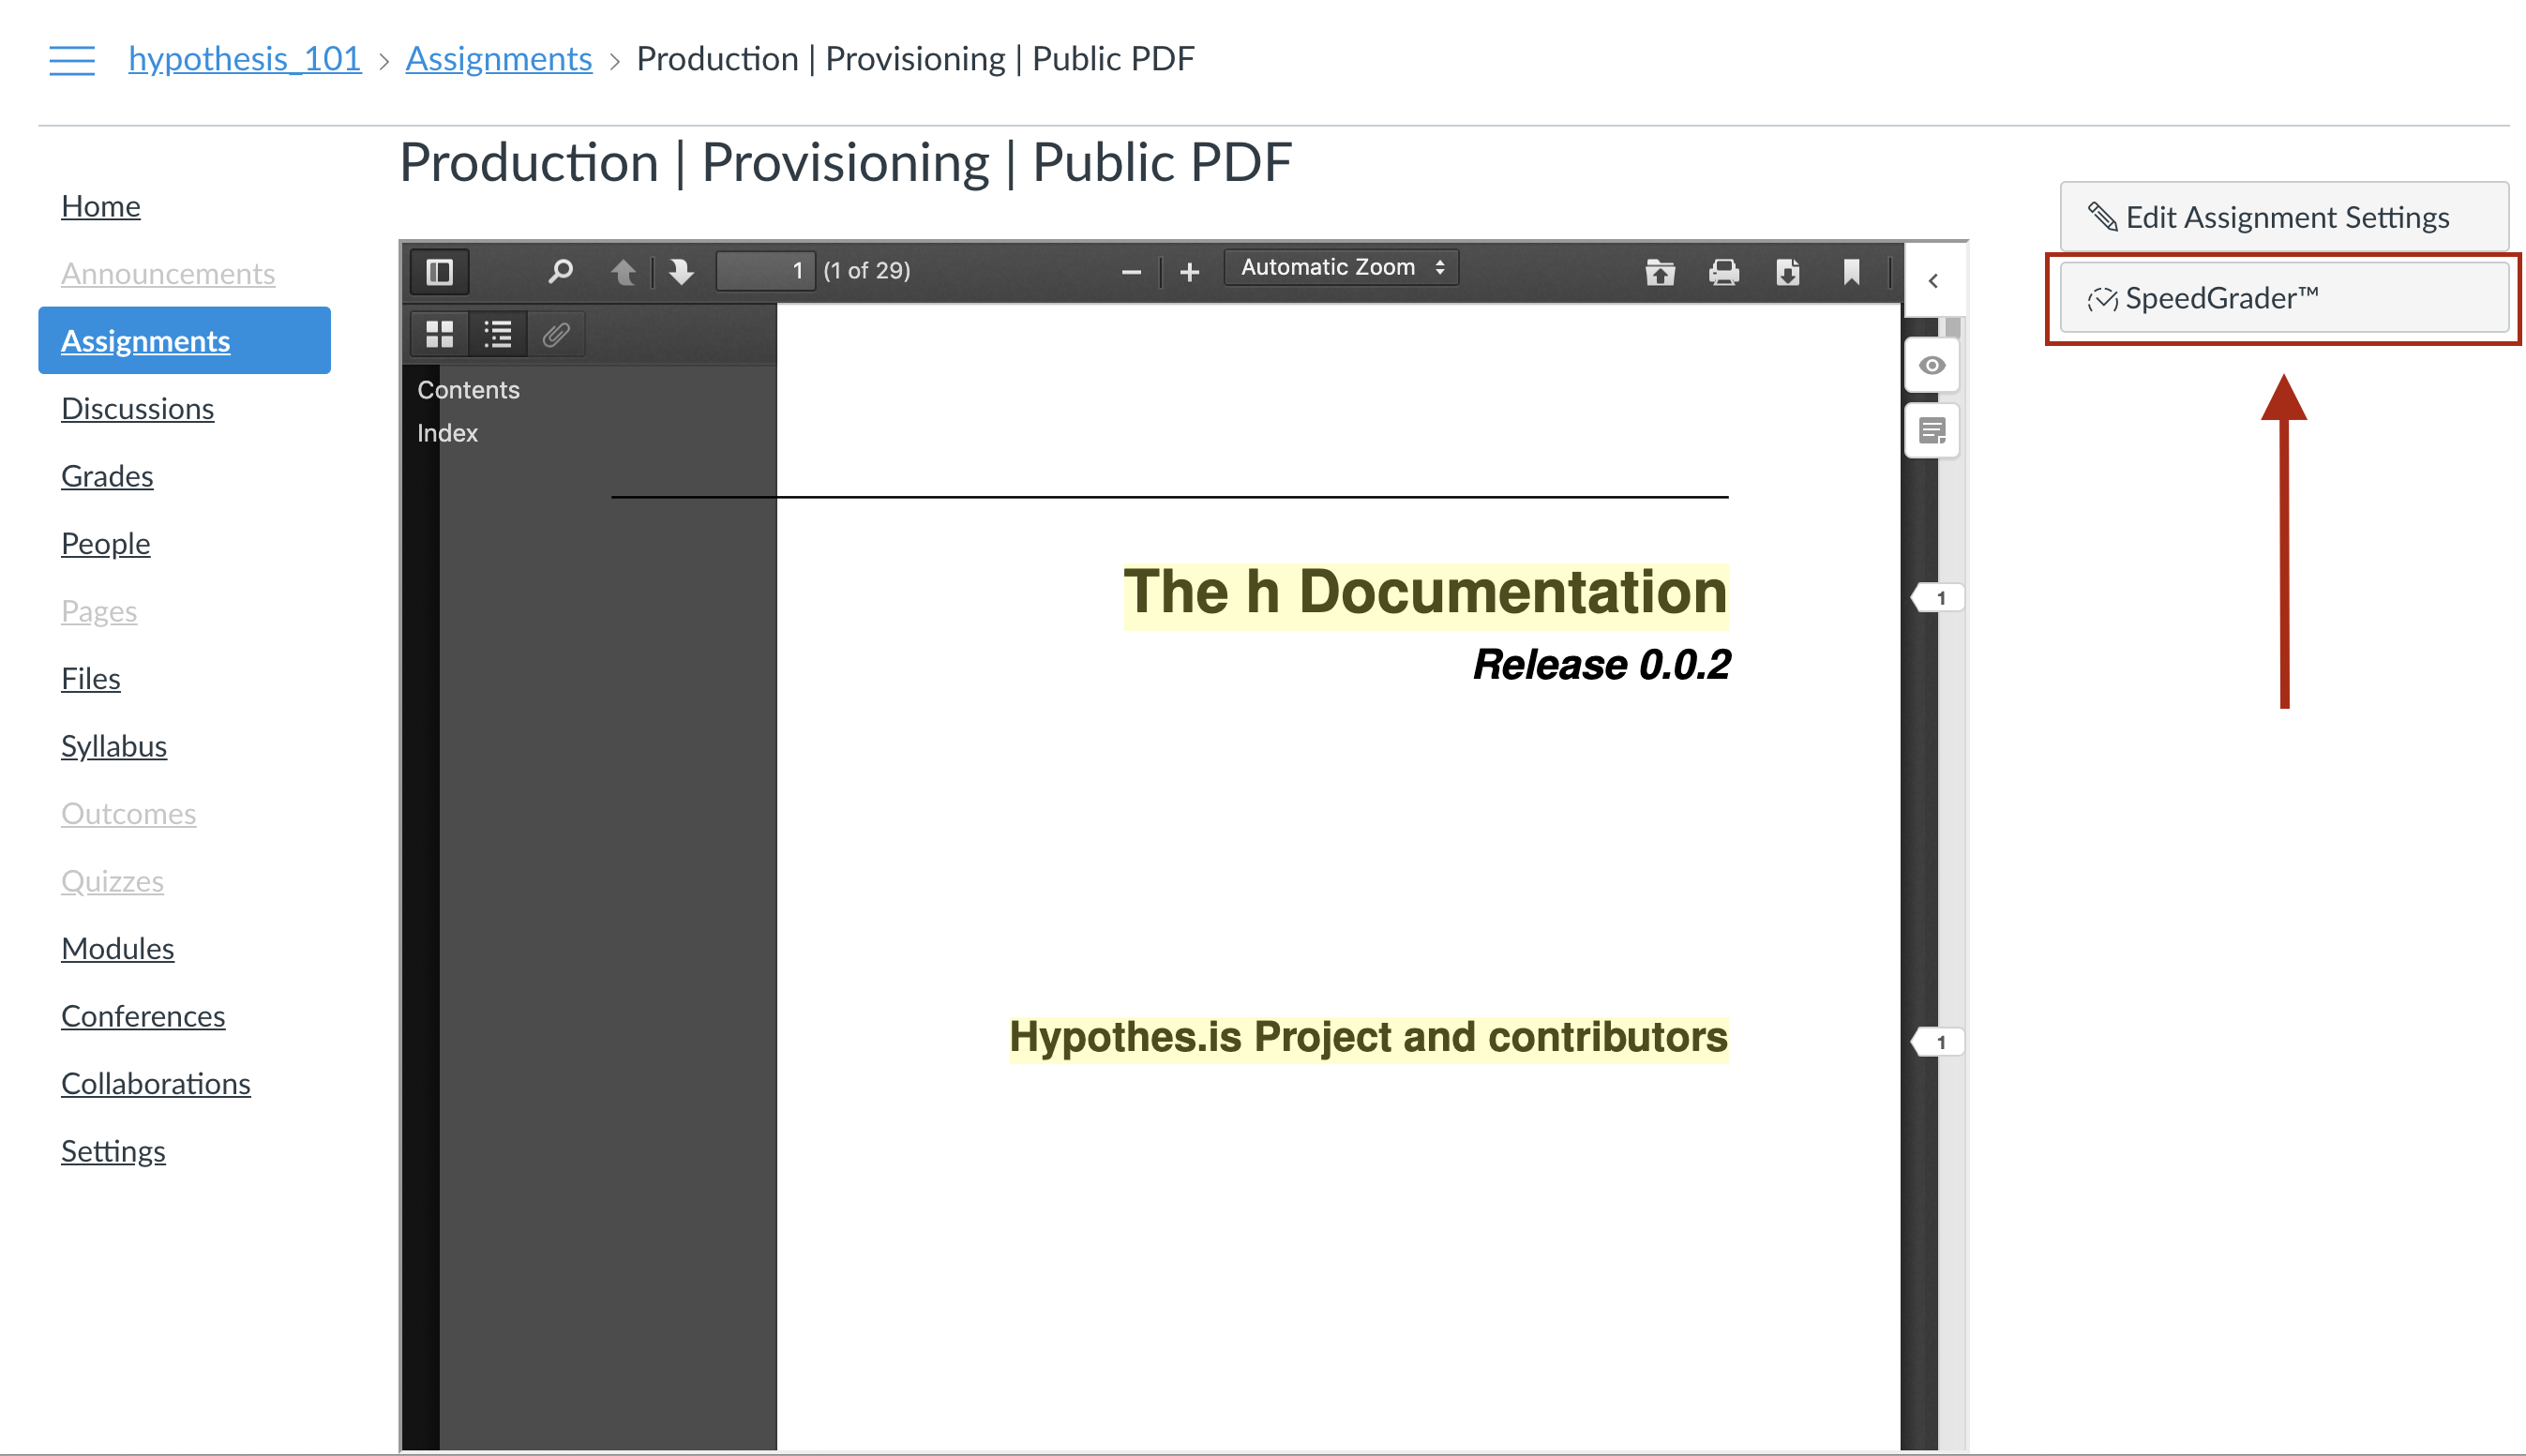Expand the Hypothesis annotation sidebar
This screenshot has height=1456, width=2526.
[x=1933, y=281]
